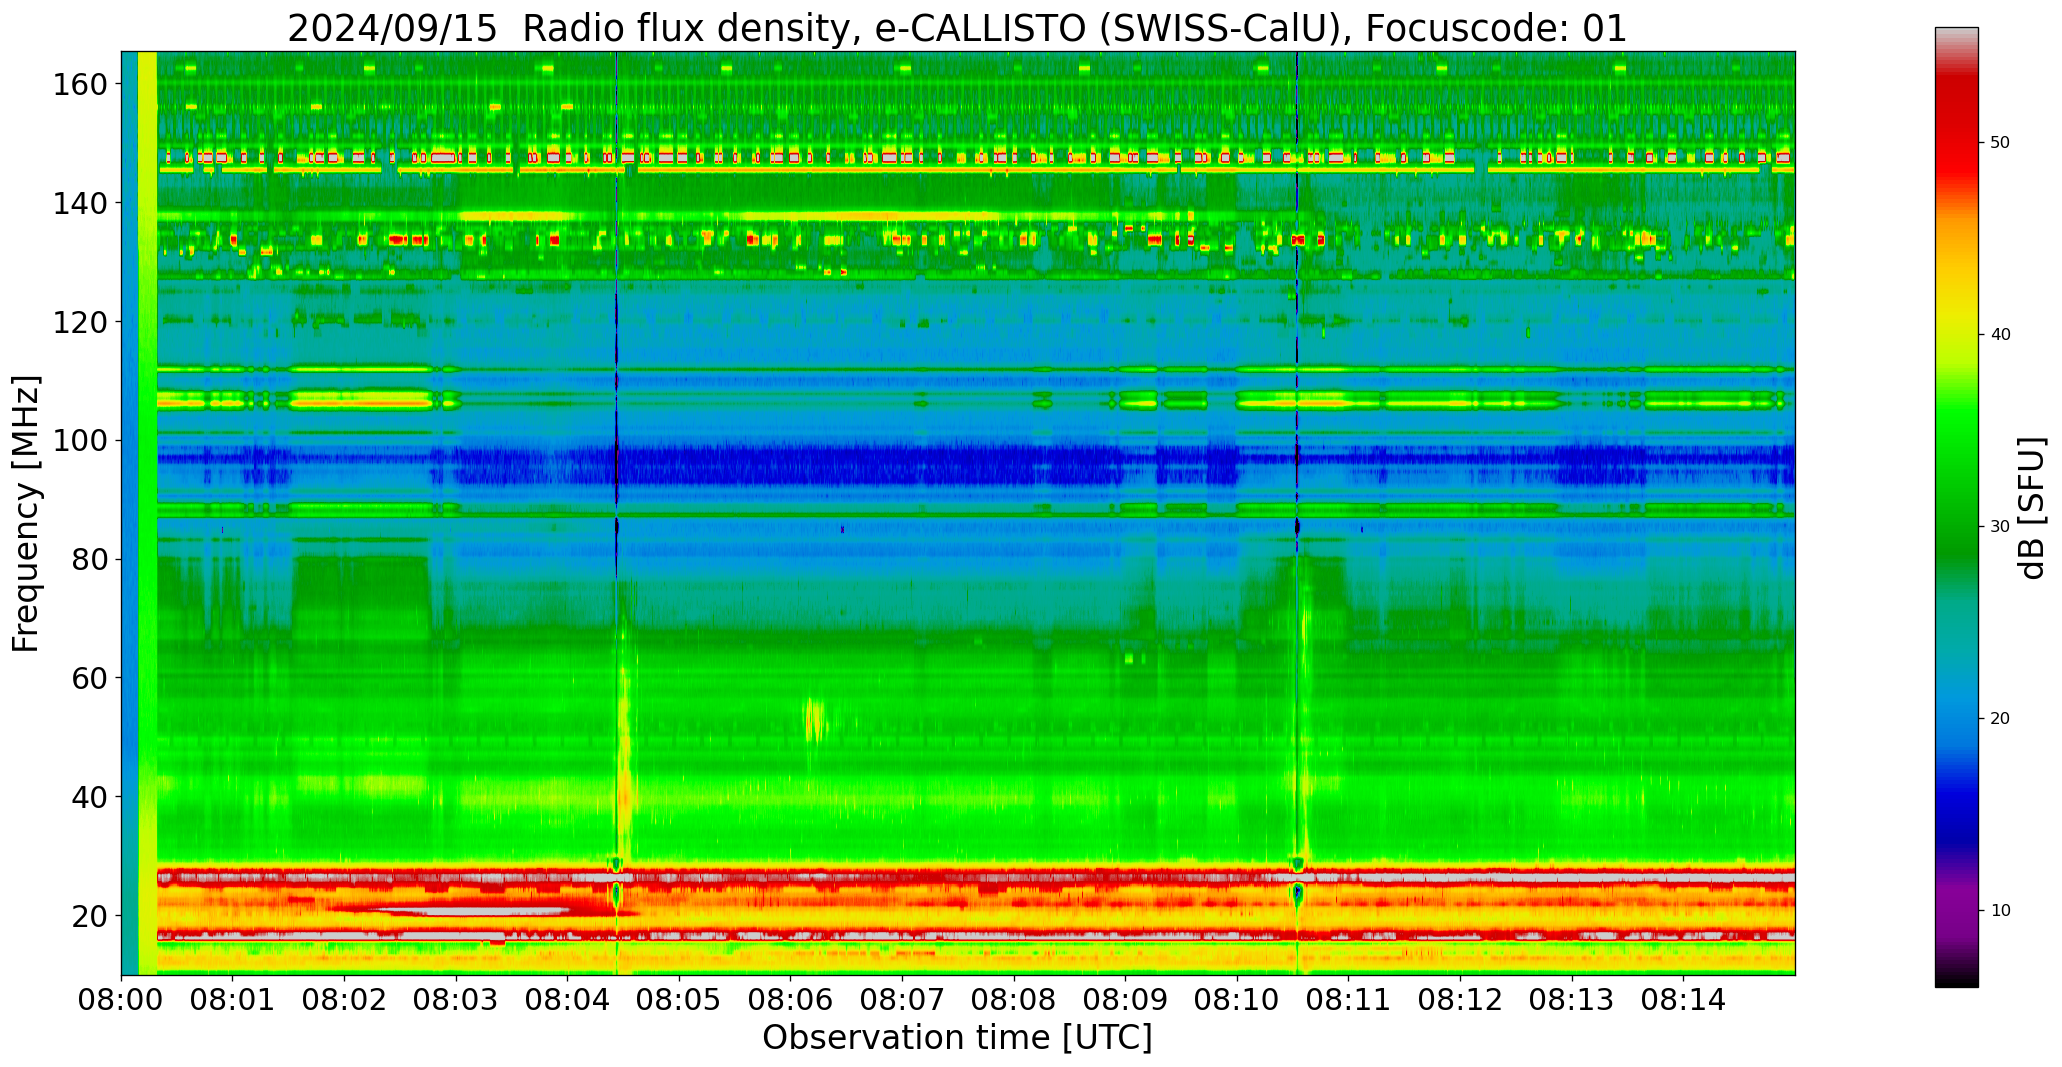Click the 08:04 time tick label
The image size is (2062, 1067).
pyautogui.click(x=568, y=999)
